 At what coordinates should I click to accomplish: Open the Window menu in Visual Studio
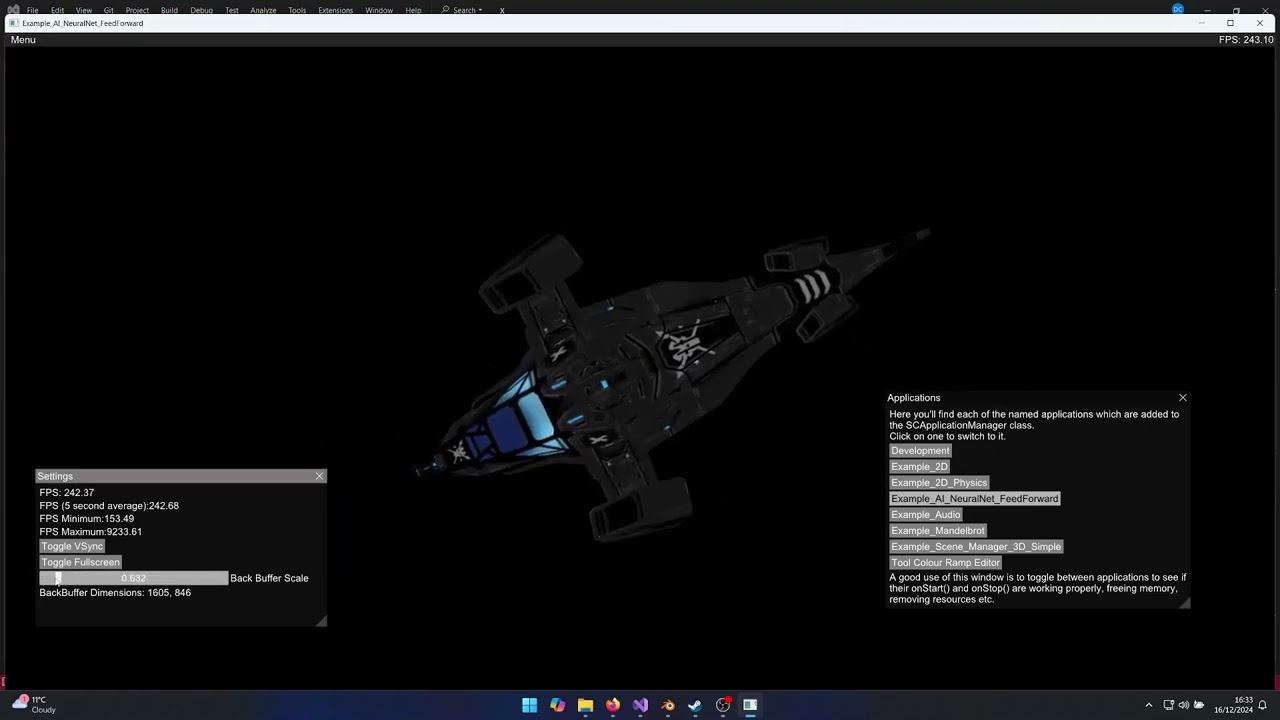click(x=379, y=10)
